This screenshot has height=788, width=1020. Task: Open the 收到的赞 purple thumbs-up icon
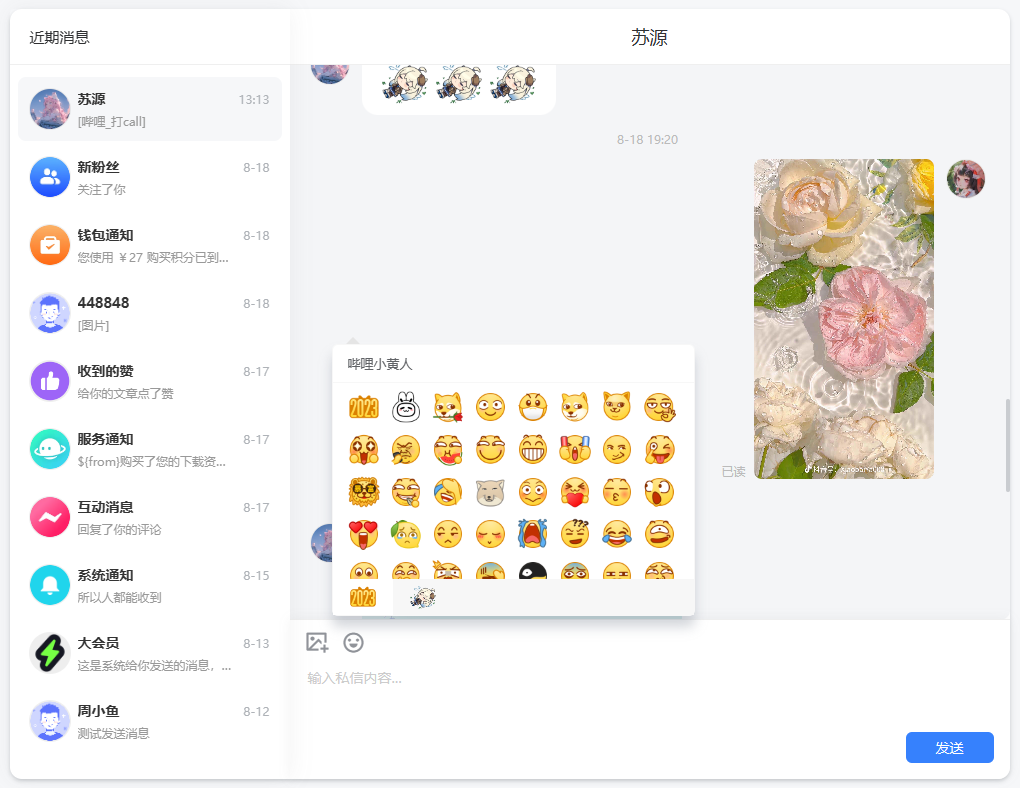(50, 381)
